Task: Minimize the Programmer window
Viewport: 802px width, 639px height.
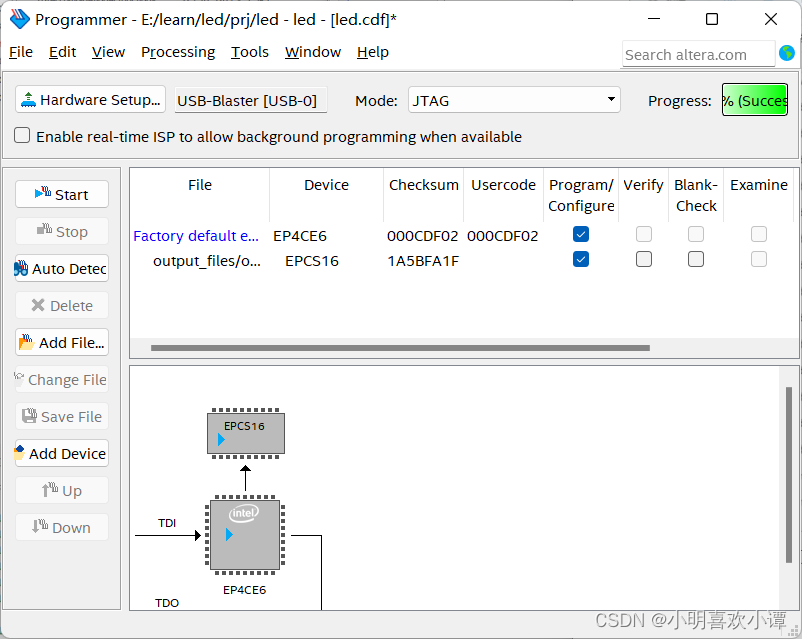Action: [654, 19]
